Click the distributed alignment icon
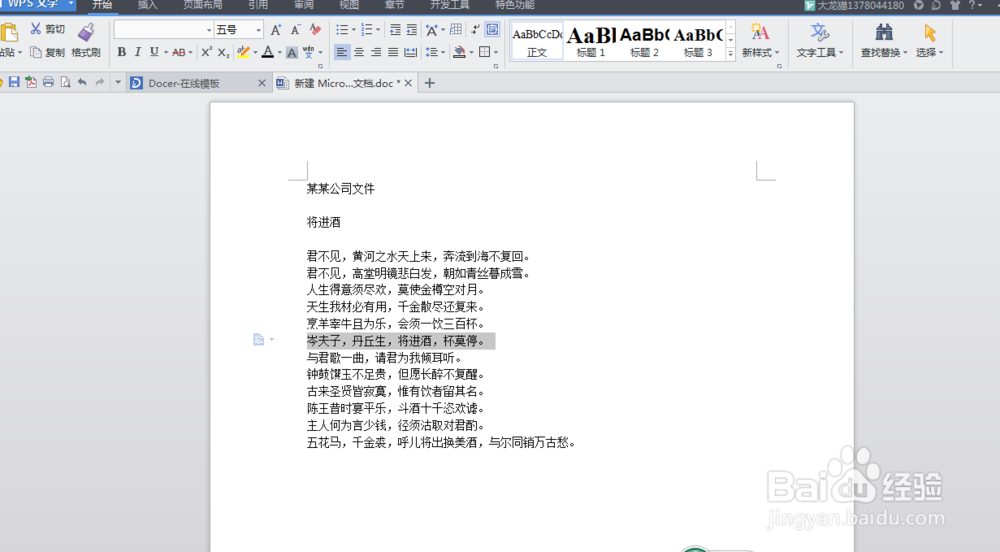This screenshot has width=1000, height=552. [x=411, y=52]
